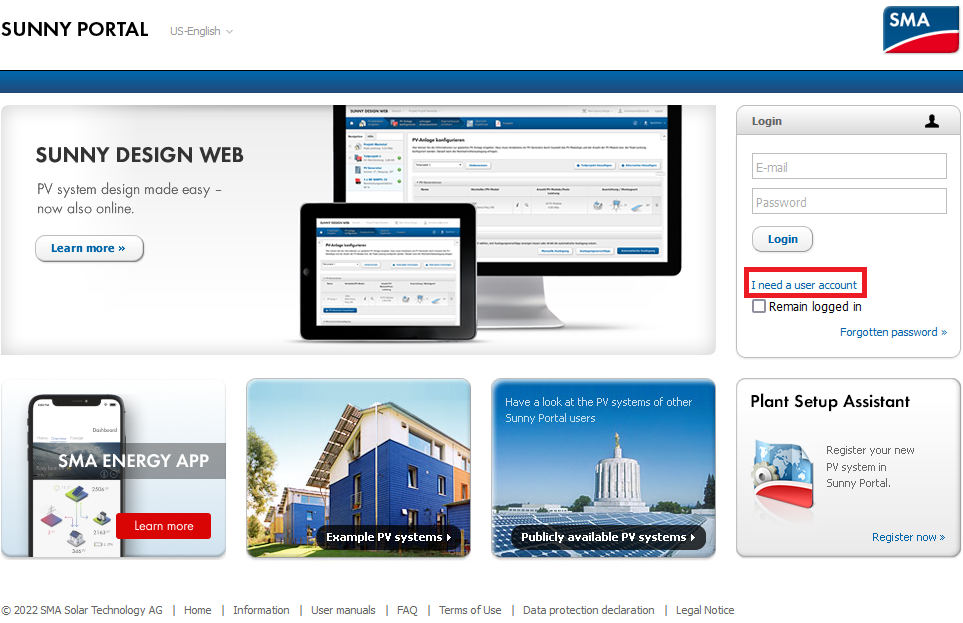This screenshot has width=963, height=623.
Task: Open Terms of Use
Action: click(x=469, y=610)
